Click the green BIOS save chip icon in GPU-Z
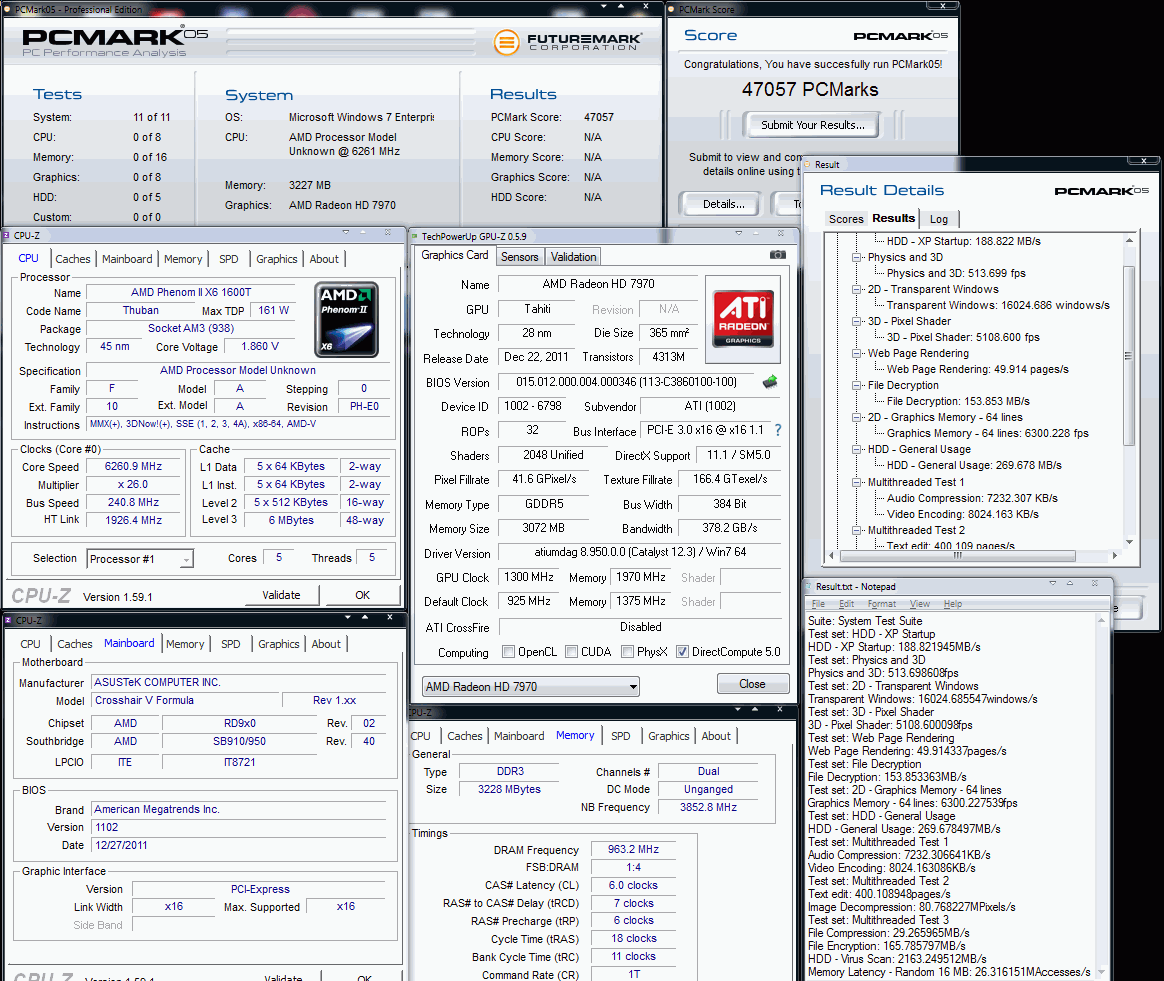The height and width of the screenshot is (981, 1164). click(x=770, y=382)
